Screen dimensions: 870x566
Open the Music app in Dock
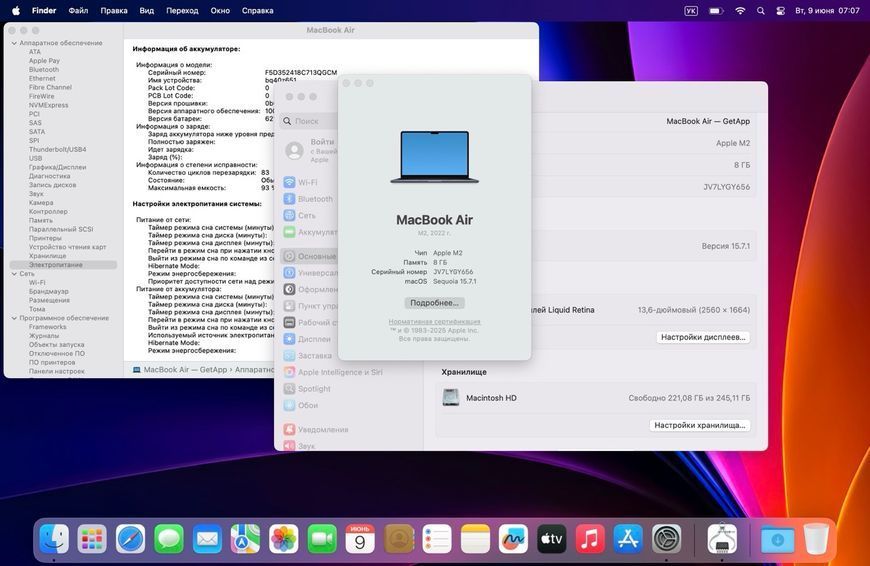pyautogui.click(x=590, y=538)
